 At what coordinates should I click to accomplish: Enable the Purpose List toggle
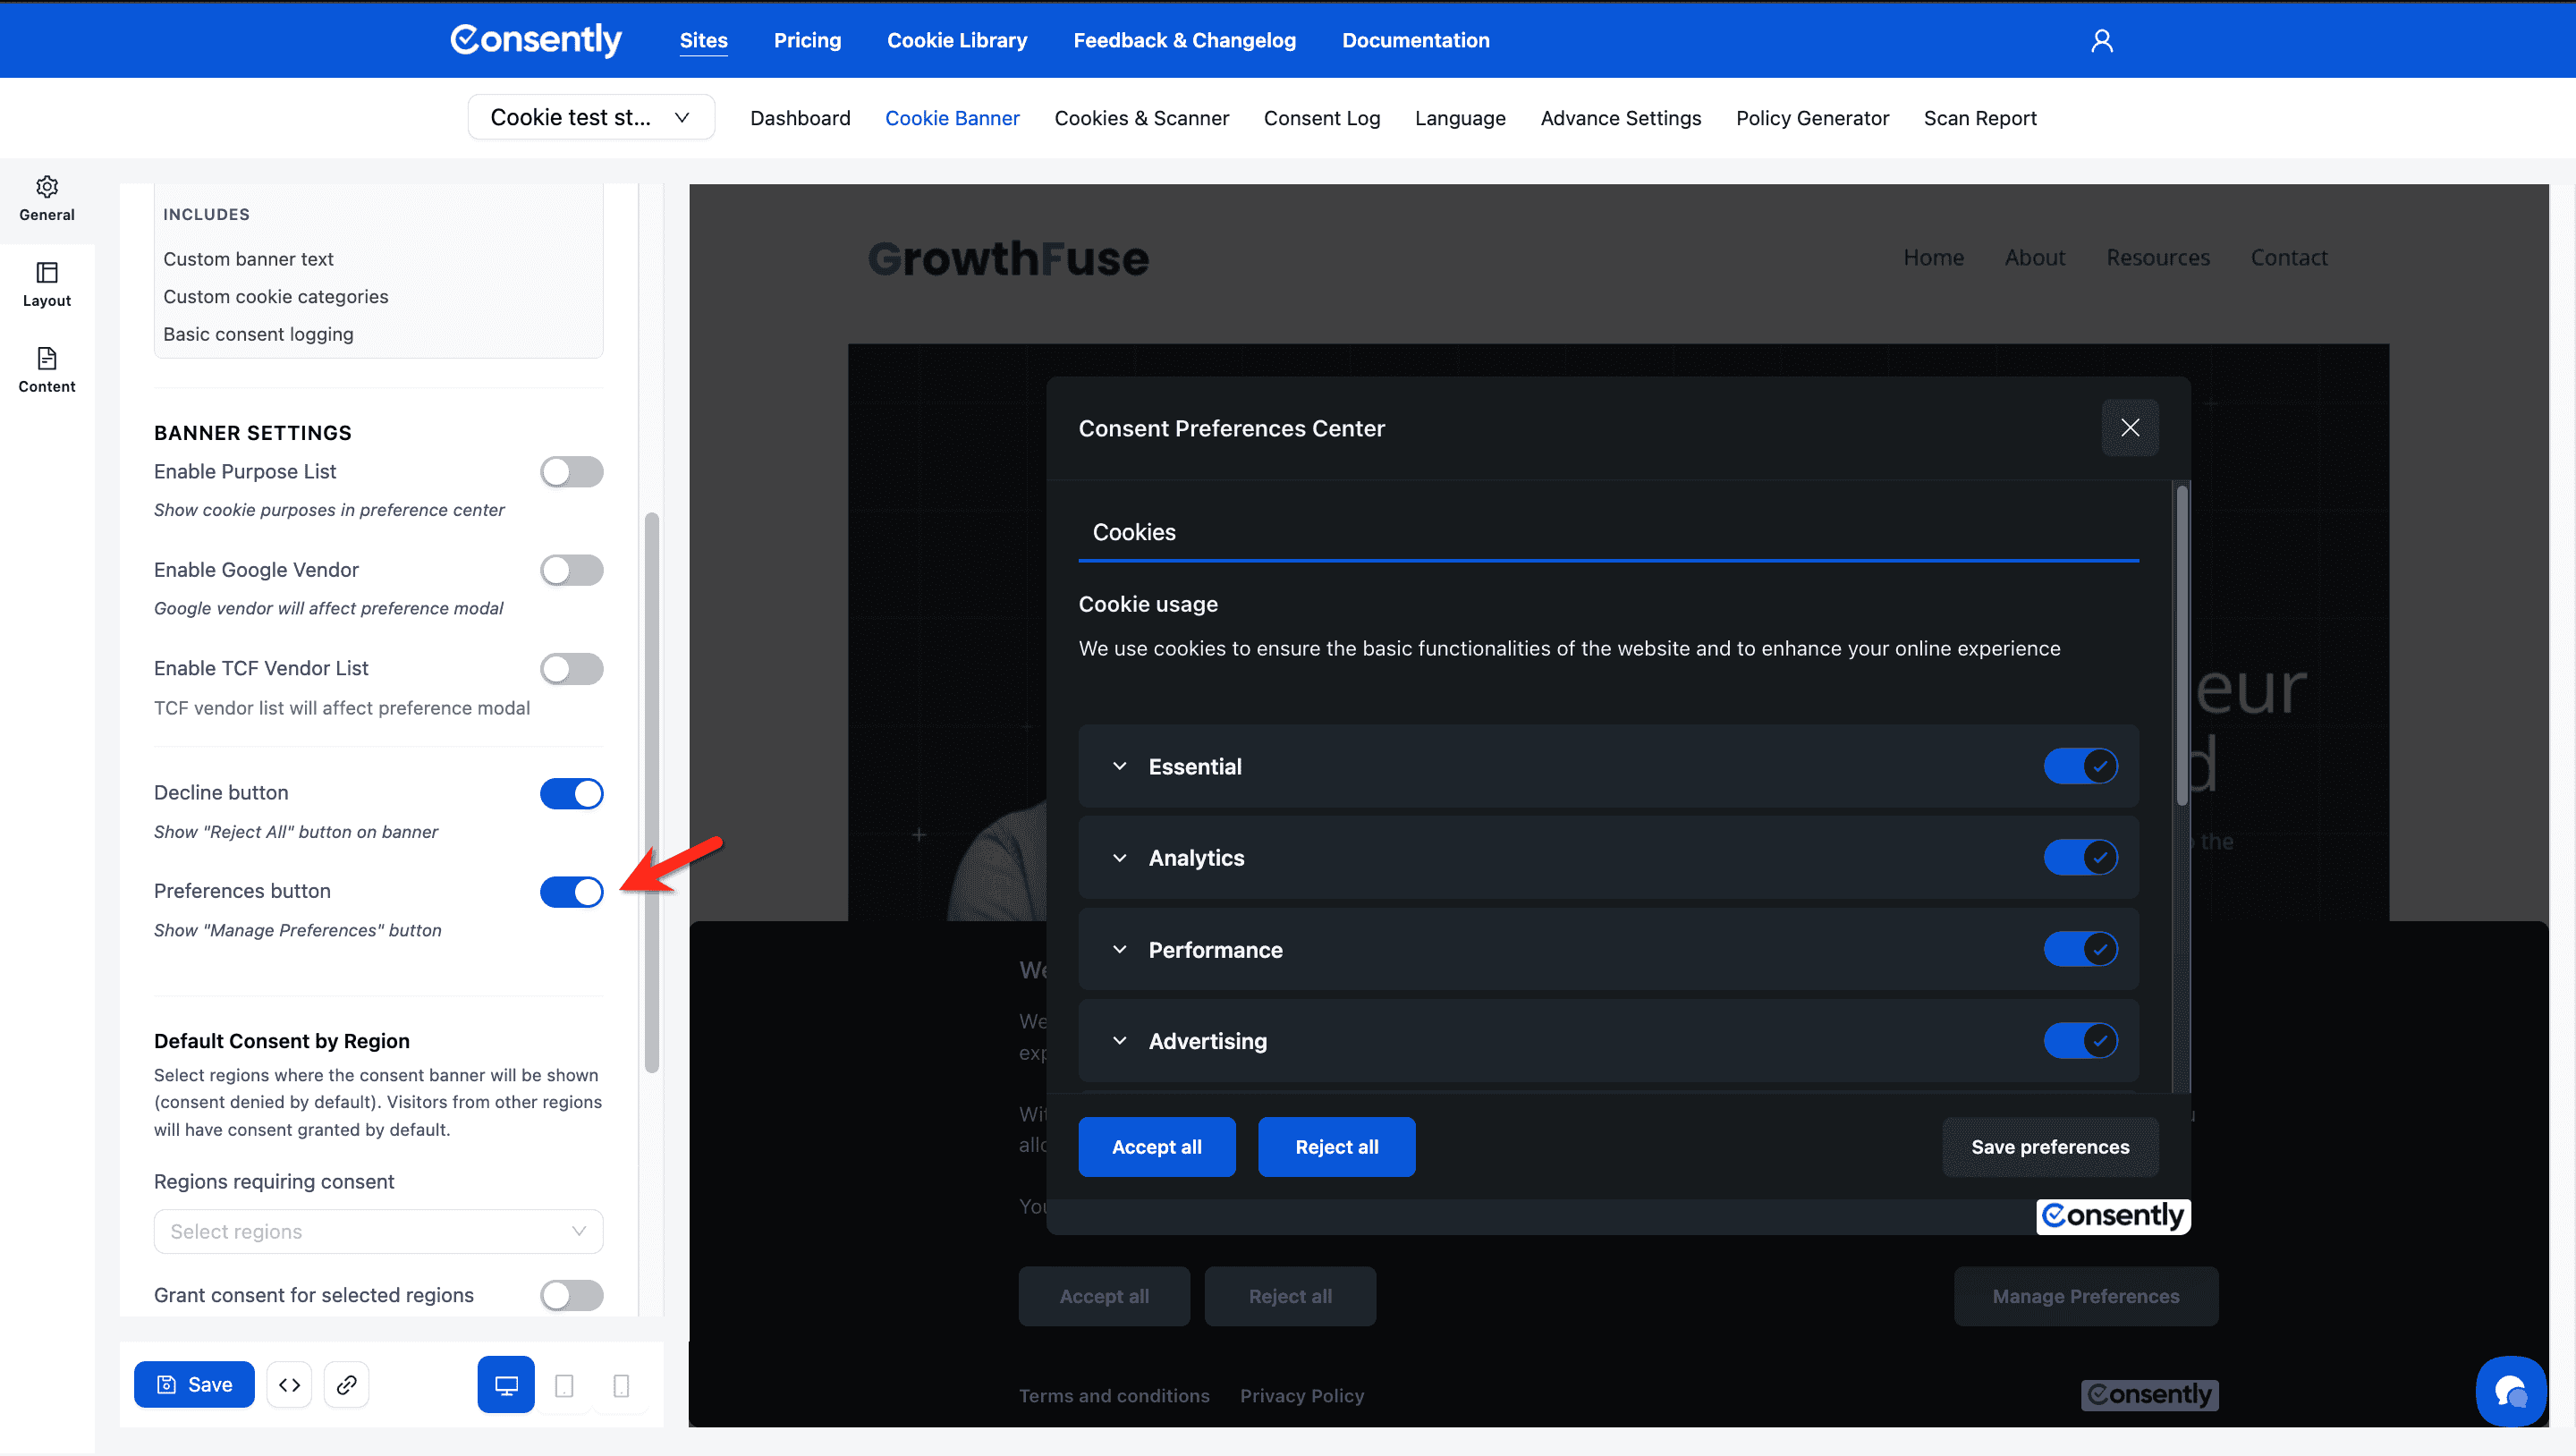[571, 472]
